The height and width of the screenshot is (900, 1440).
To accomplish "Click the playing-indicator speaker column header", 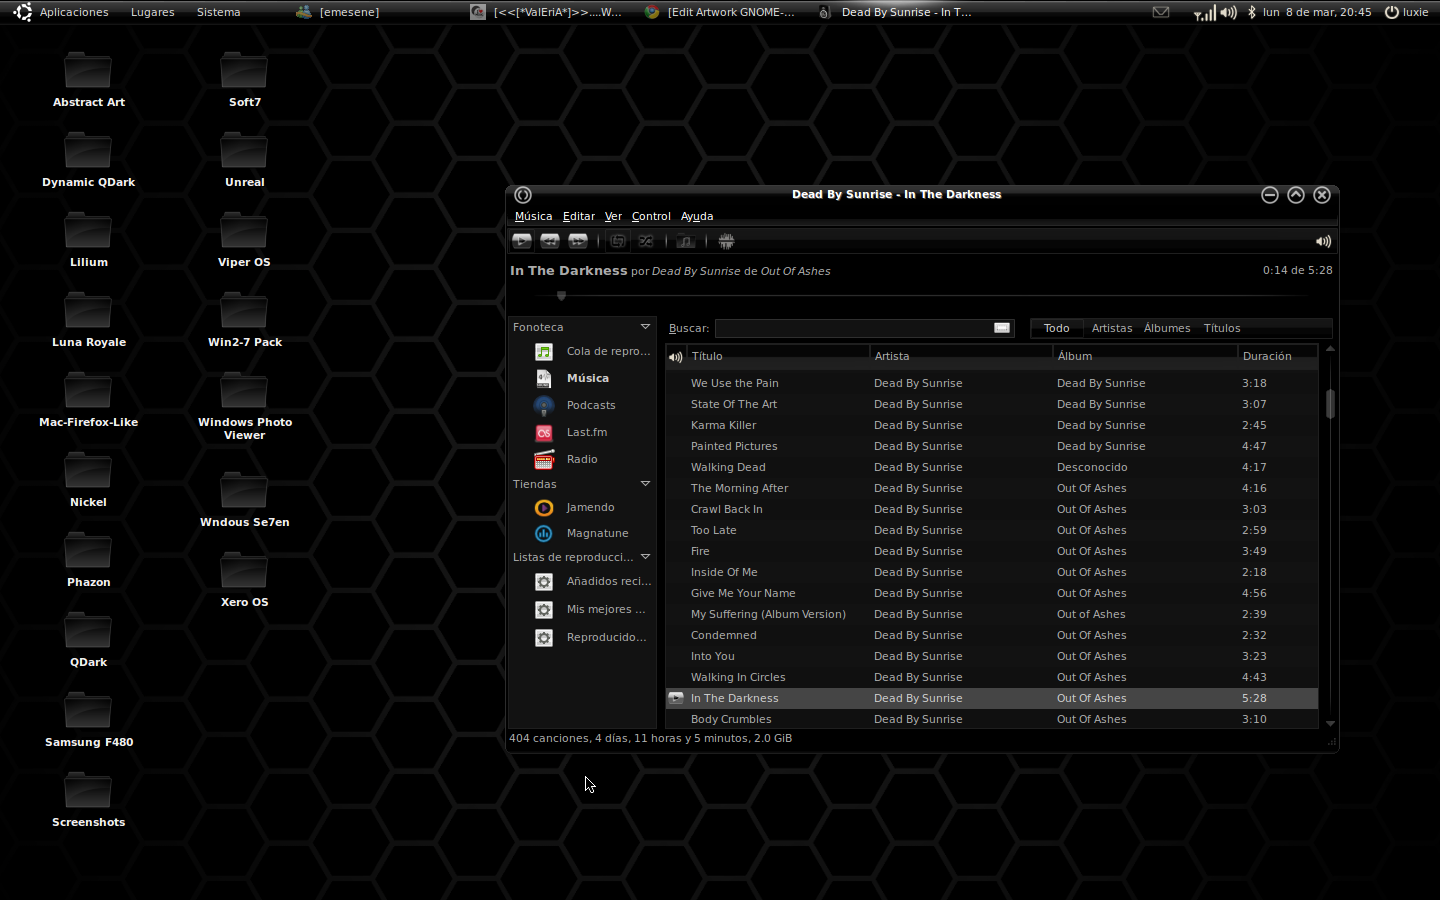I will point(676,356).
